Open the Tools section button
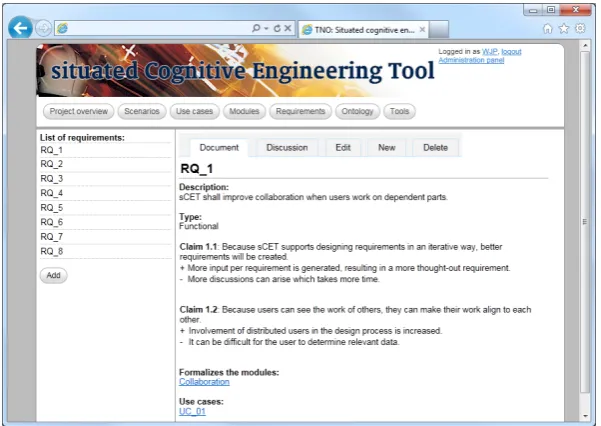The width and height of the screenshot is (601, 426). click(399, 111)
